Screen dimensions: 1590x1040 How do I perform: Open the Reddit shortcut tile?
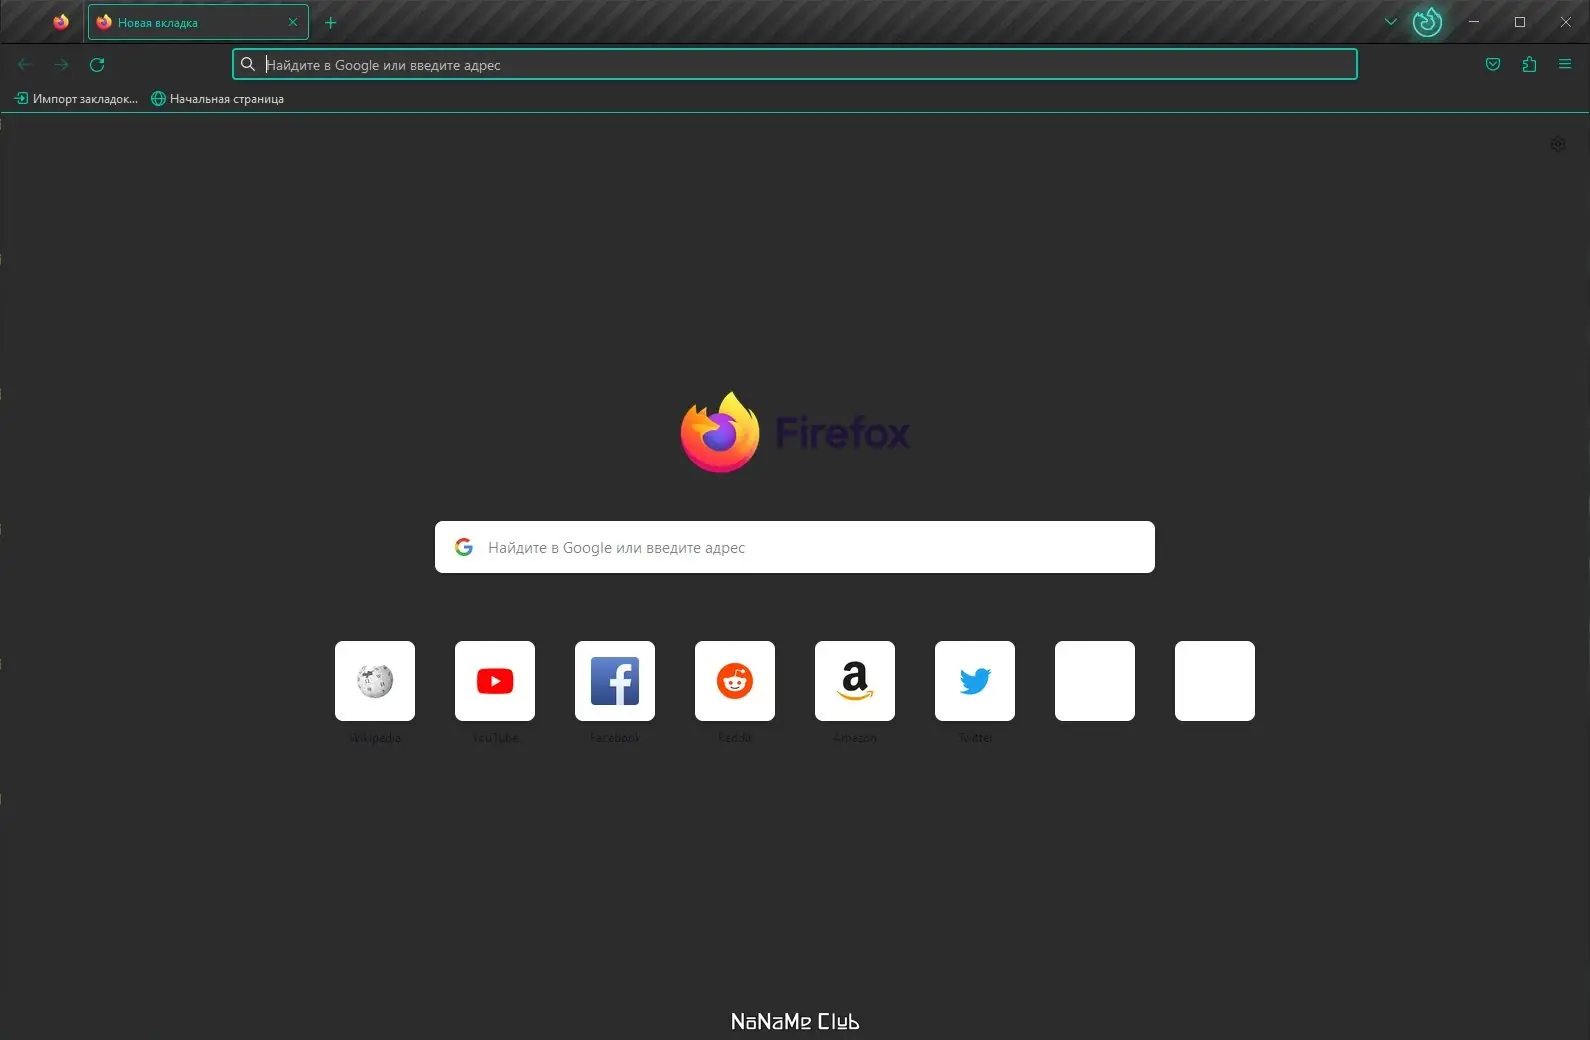click(735, 681)
